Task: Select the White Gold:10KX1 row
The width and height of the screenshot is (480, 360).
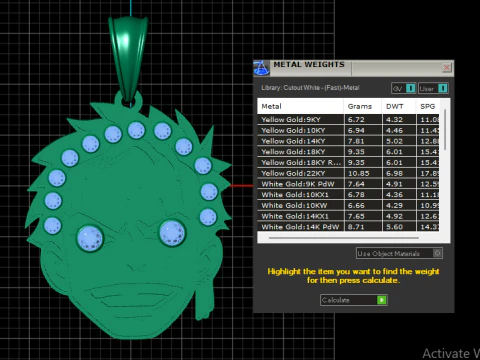Action: pos(348,195)
